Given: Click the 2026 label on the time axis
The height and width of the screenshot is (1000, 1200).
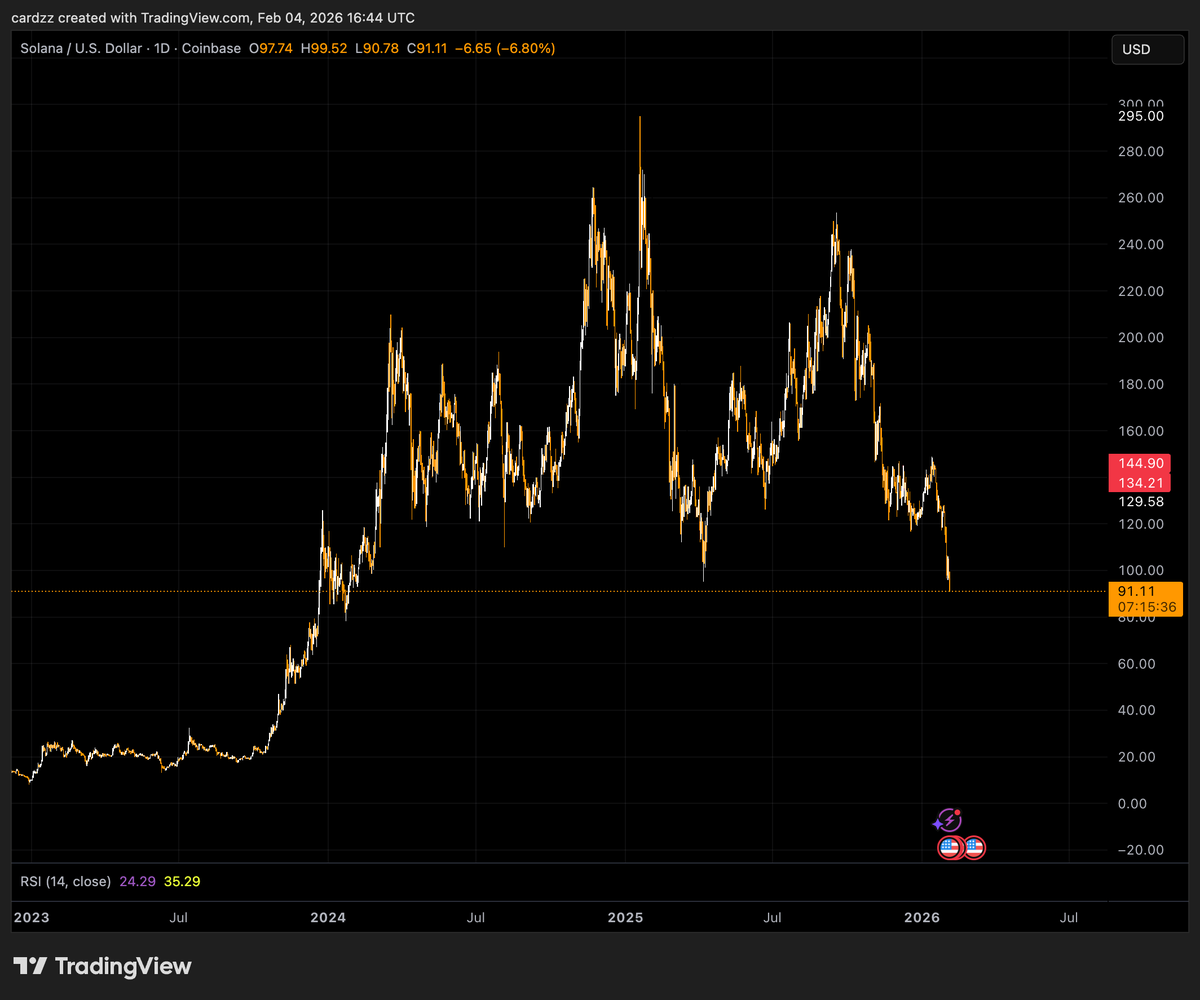Looking at the screenshot, I should pos(922,917).
